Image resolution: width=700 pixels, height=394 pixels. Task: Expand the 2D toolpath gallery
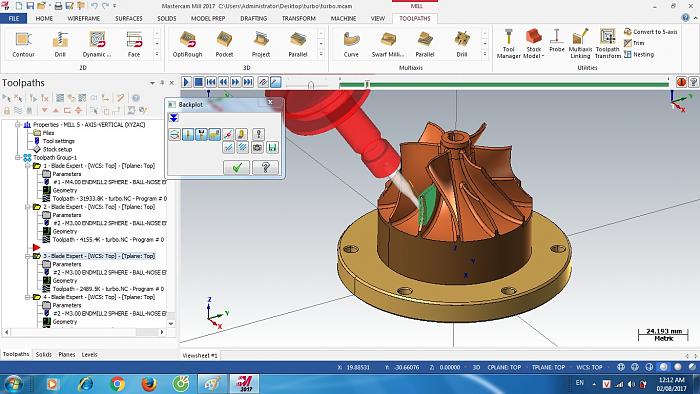(x=157, y=54)
